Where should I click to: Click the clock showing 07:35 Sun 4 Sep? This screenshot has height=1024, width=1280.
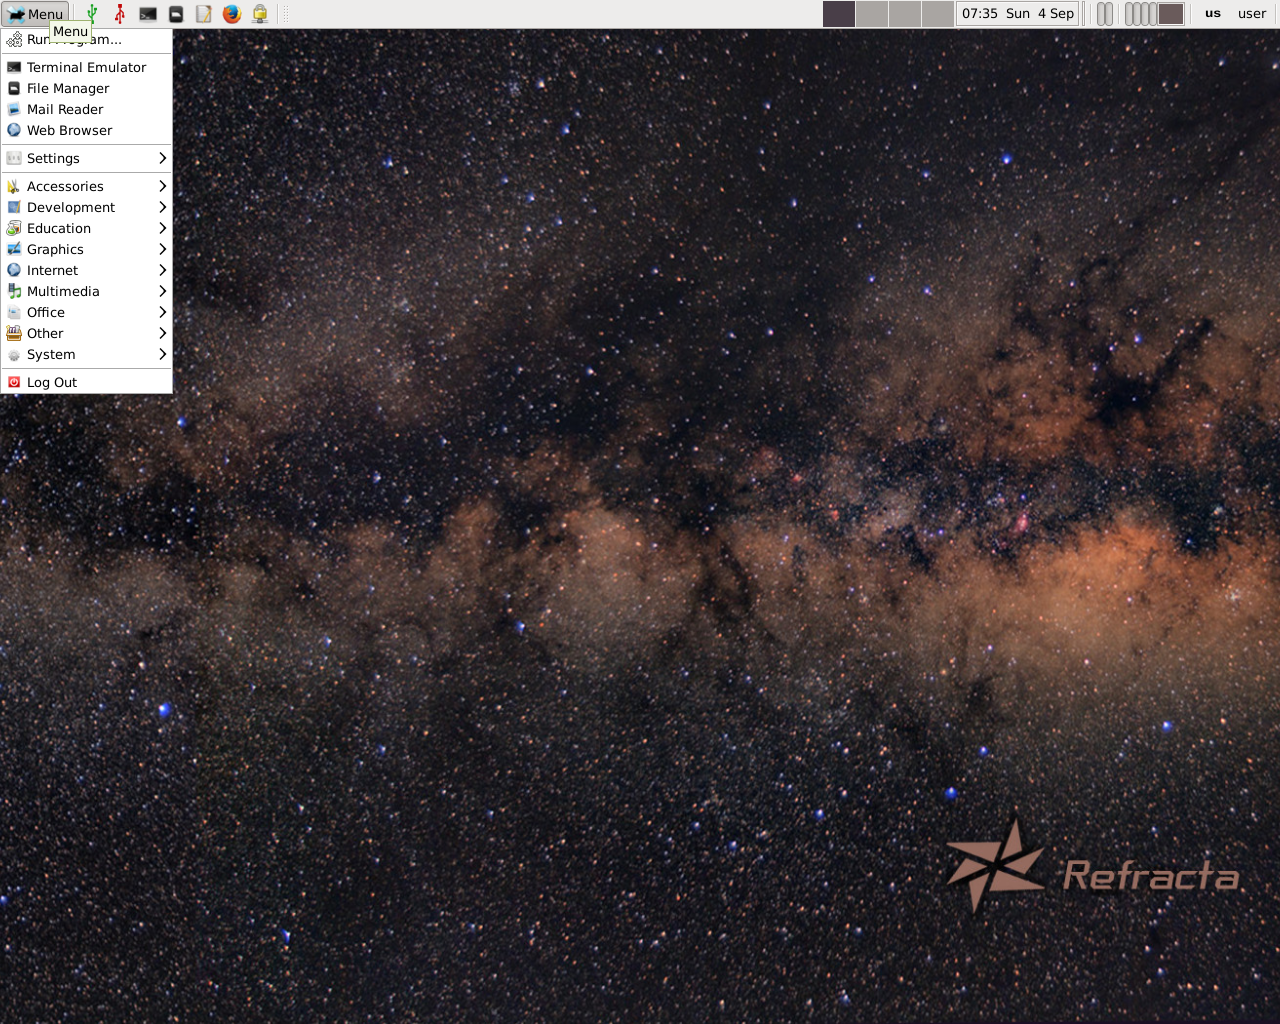pos(1018,14)
